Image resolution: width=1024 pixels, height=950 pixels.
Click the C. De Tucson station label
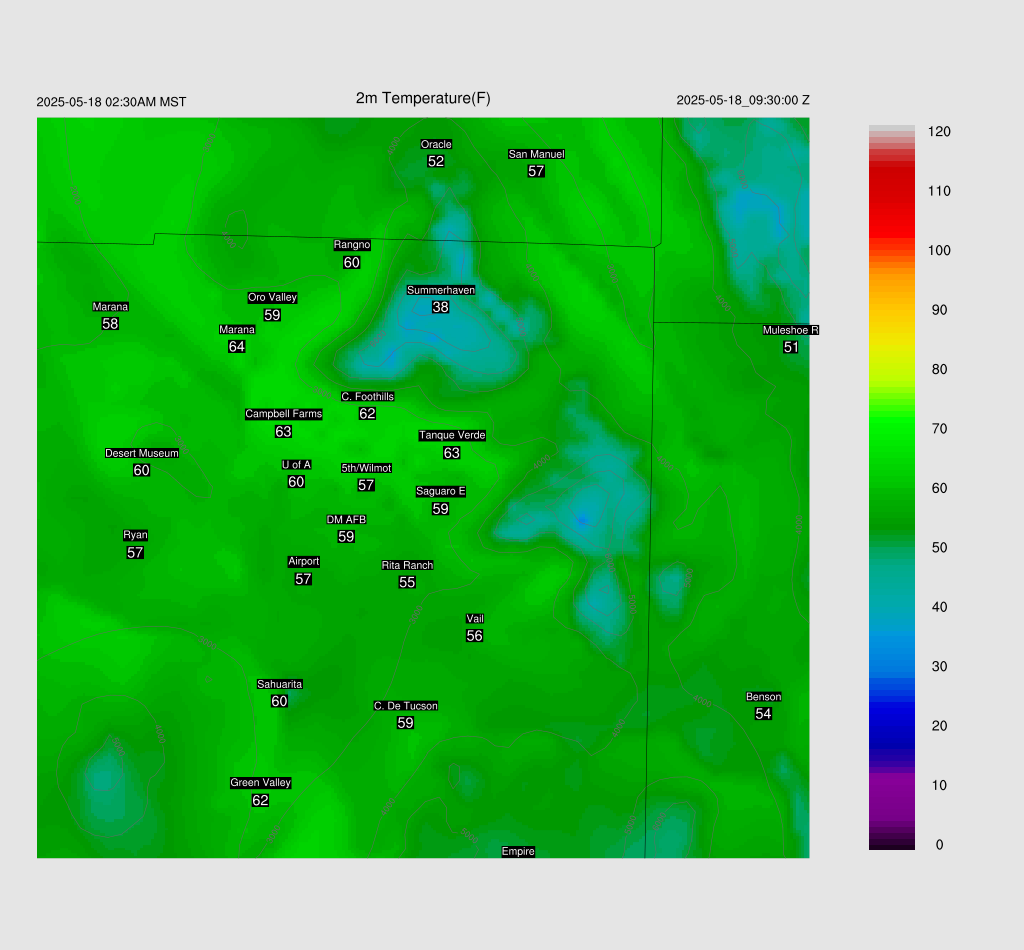(406, 706)
